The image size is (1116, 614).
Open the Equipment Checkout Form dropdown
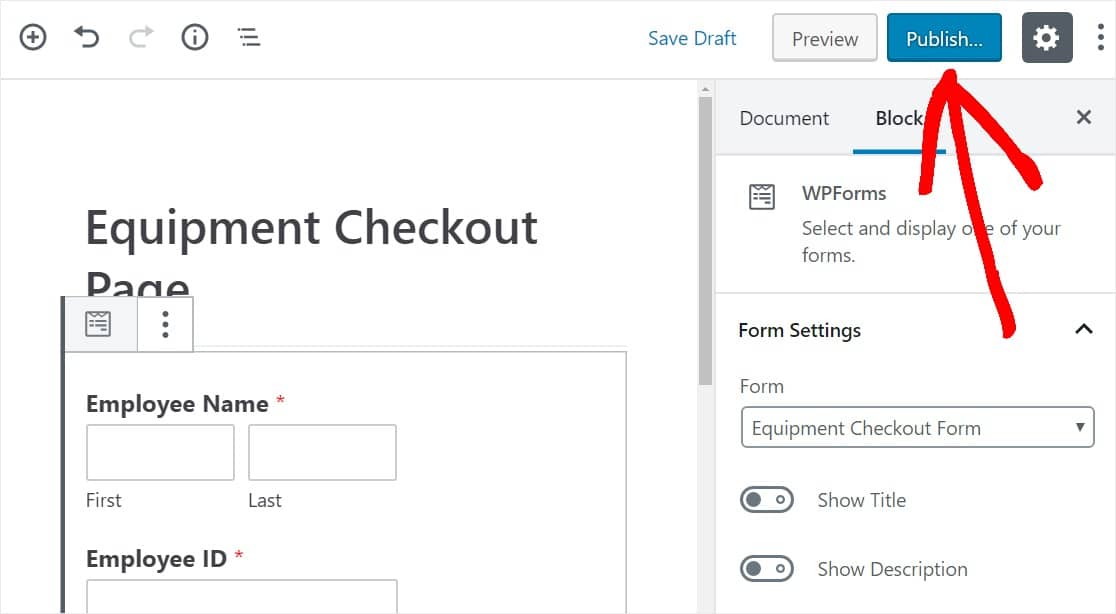click(x=917, y=428)
